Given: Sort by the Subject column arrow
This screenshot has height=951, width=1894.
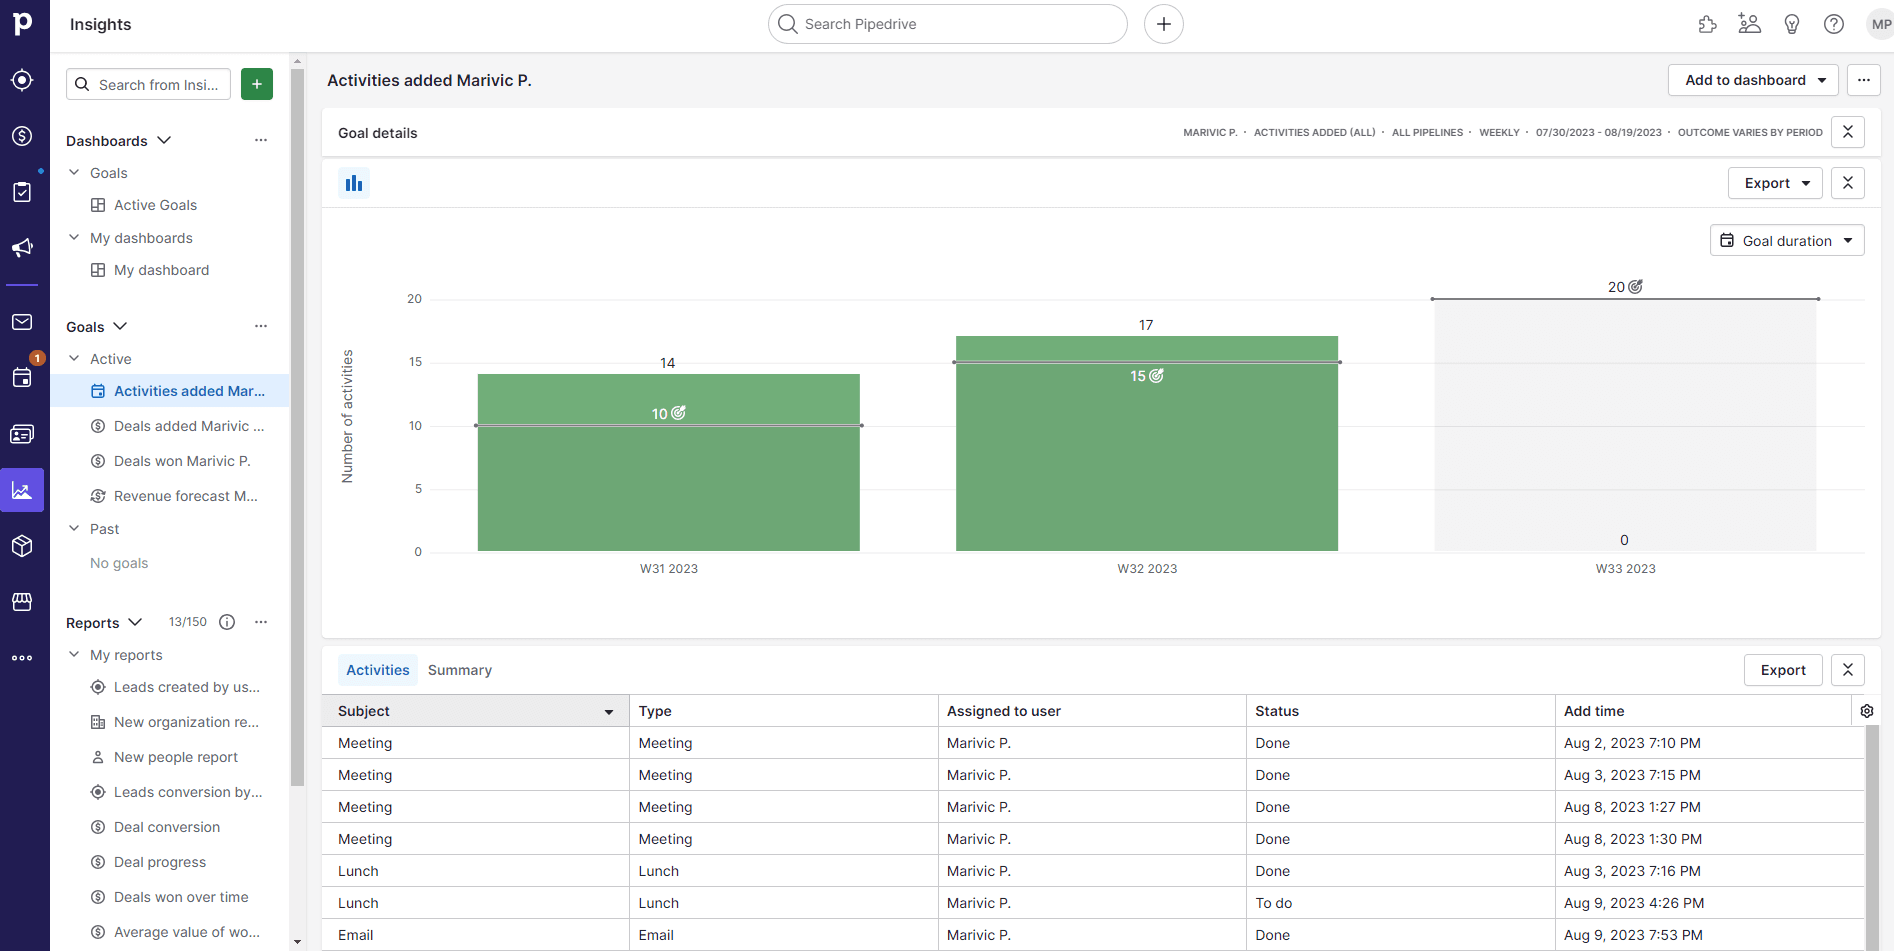Looking at the screenshot, I should click(609, 712).
